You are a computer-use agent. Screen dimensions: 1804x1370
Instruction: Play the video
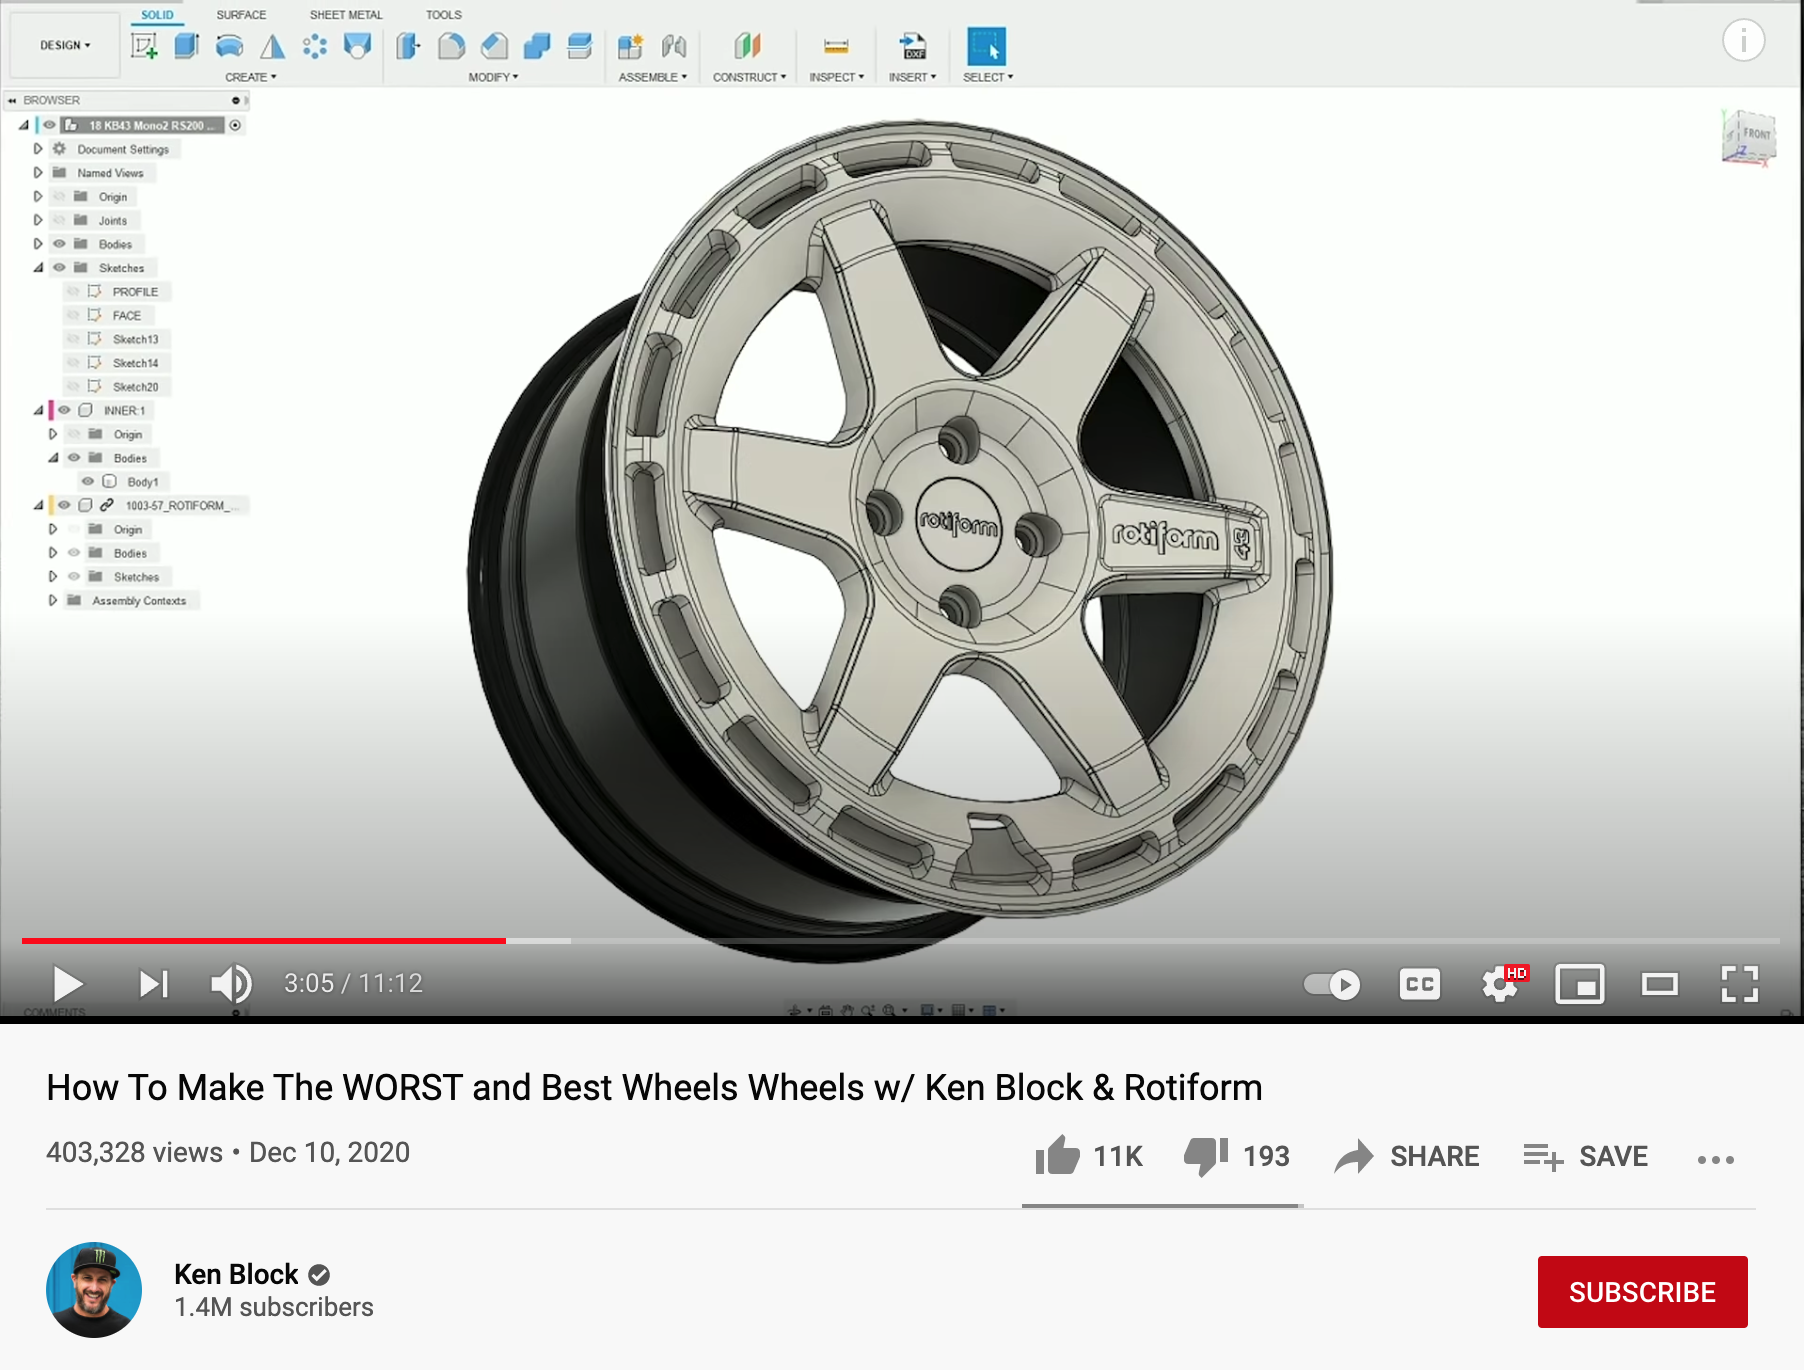coord(68,984)
